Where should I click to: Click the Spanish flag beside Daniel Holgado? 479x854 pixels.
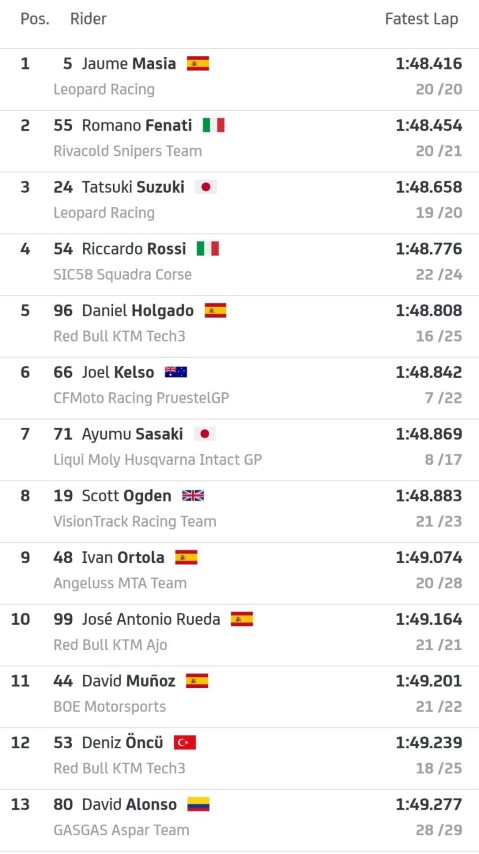(x=215, y=310)
